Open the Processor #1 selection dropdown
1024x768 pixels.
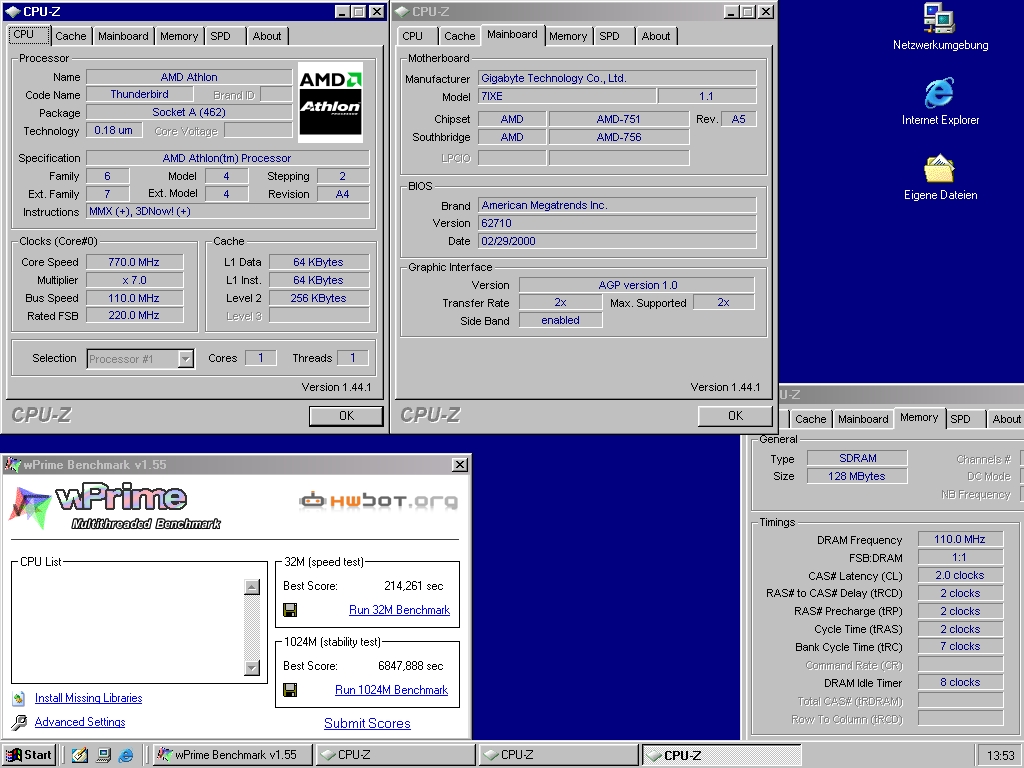[x=185, y=359]
